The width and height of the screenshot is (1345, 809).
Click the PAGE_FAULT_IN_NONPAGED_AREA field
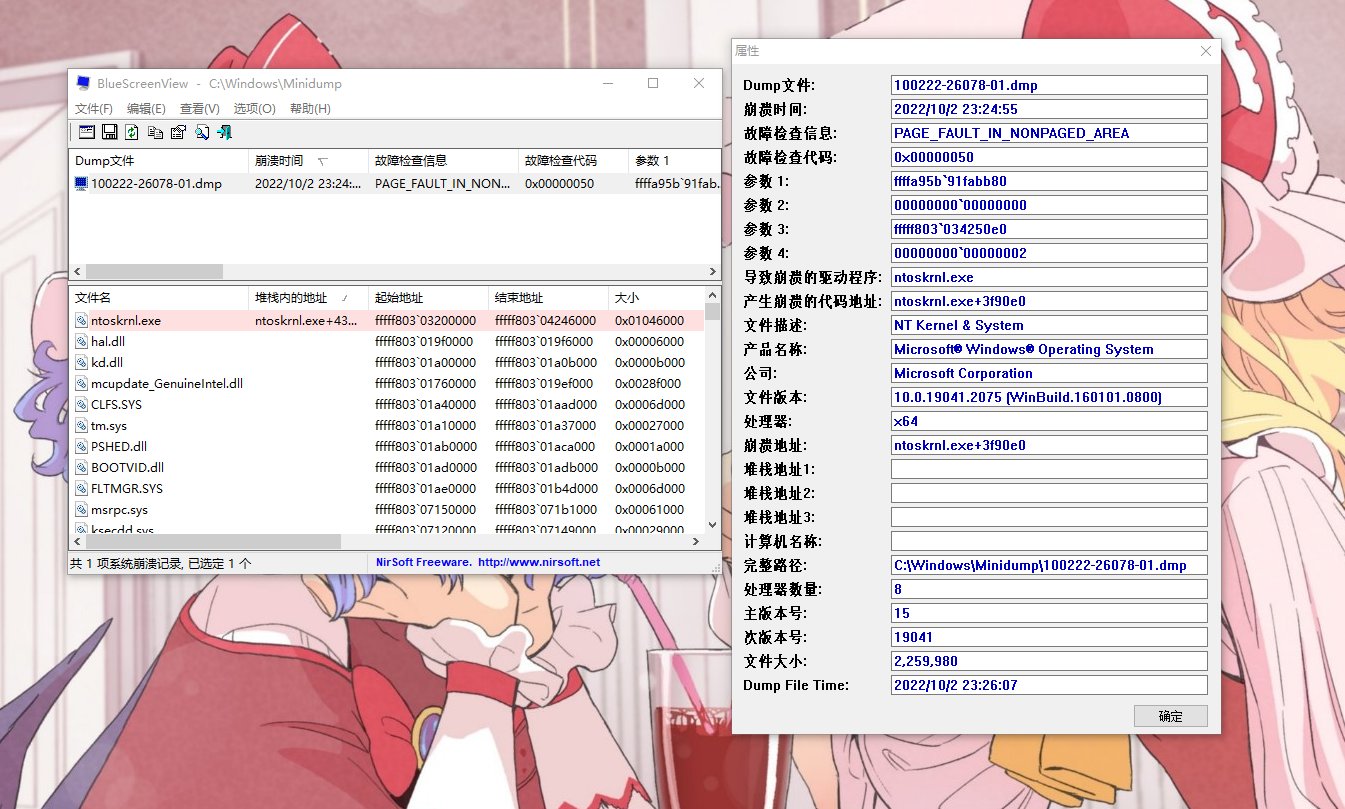(1049, 133)
